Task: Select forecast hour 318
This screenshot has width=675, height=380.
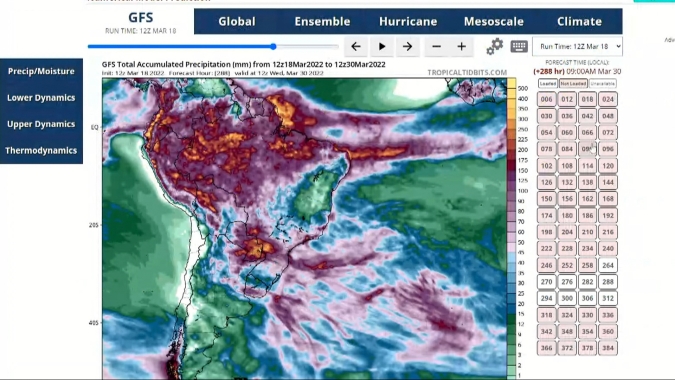Action: click(x=546, y=315)
